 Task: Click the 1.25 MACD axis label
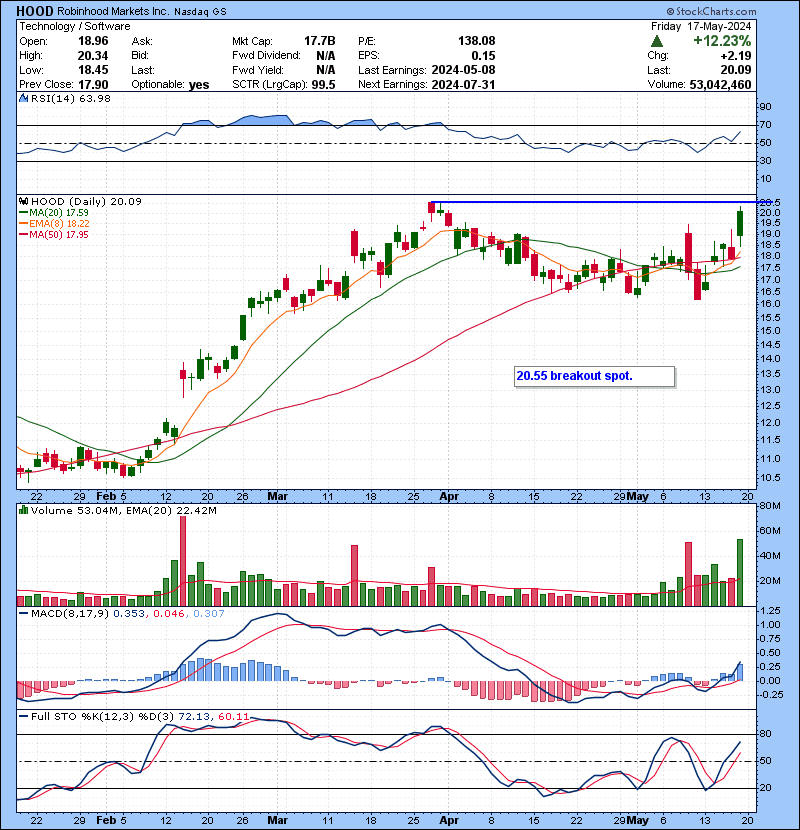click(770, 611)
